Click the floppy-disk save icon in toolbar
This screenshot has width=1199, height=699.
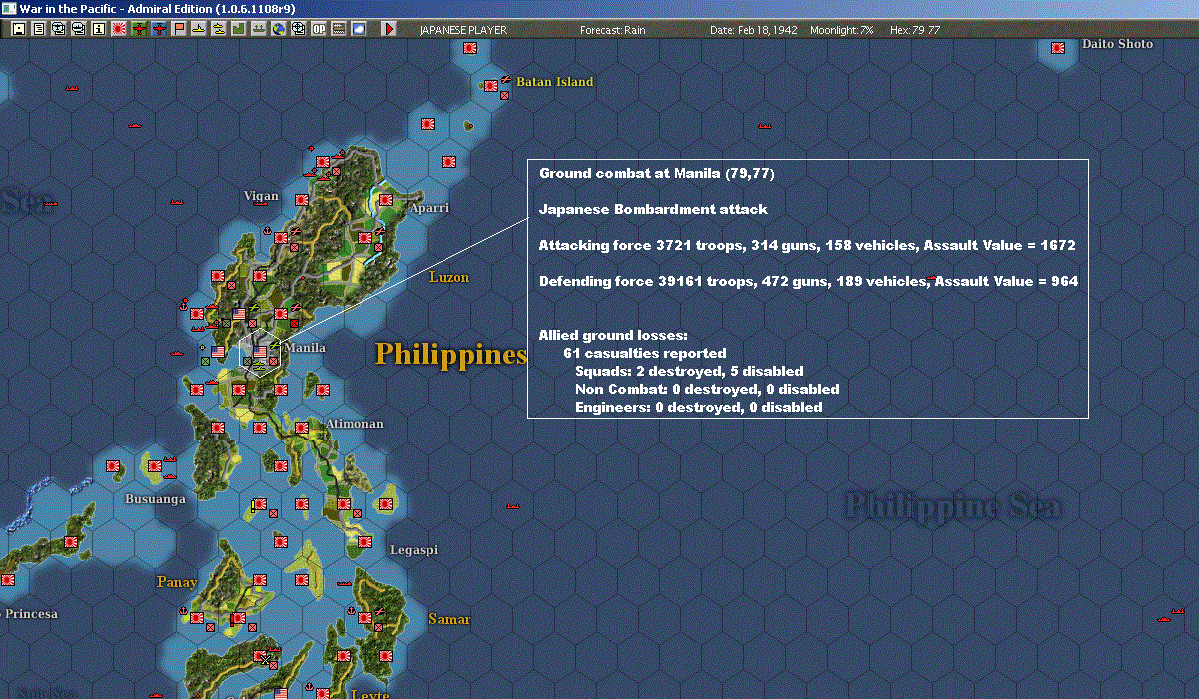point(18,29)
